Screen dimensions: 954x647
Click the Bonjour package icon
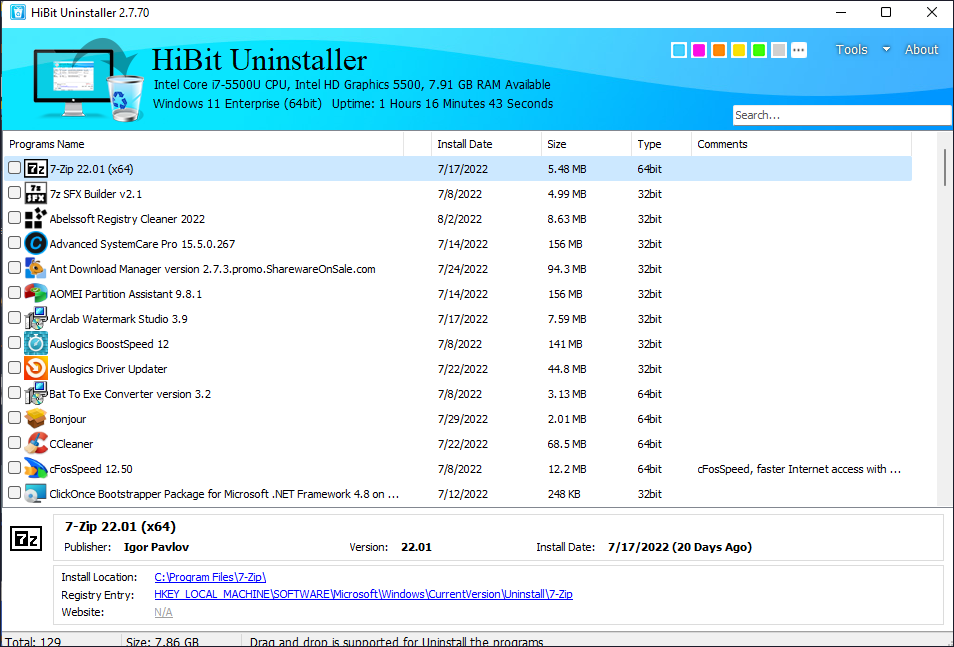coord(35,418)
